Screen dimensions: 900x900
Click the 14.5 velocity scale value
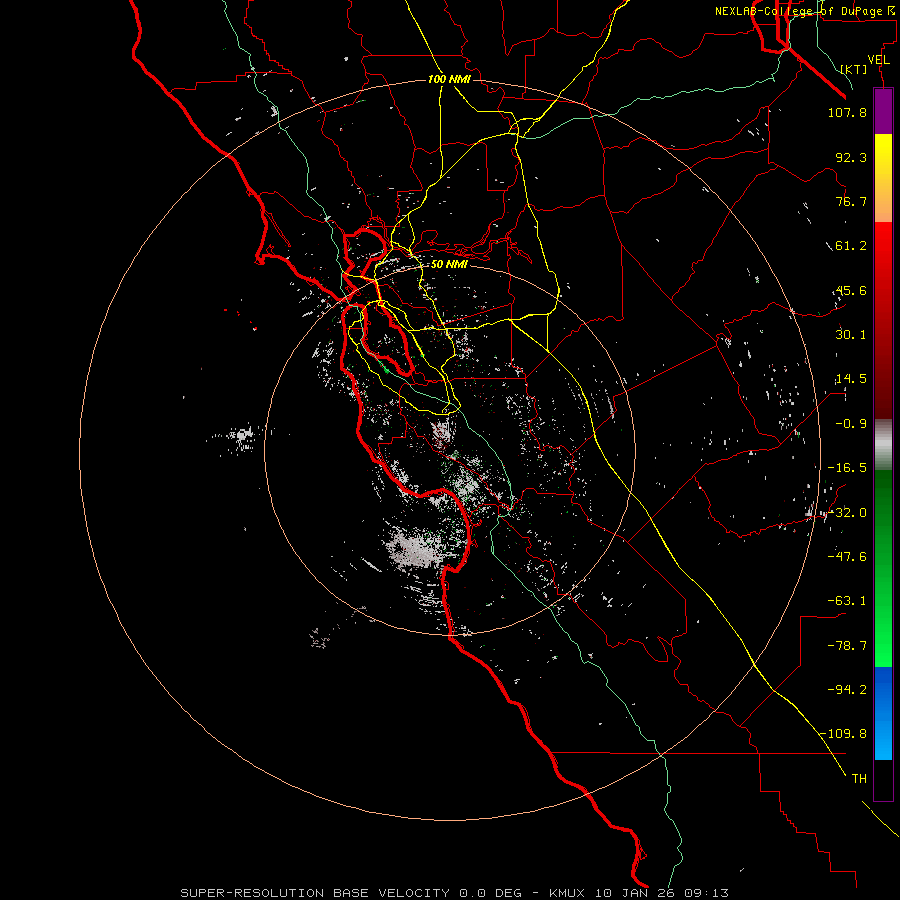click(x=851, y=379)
